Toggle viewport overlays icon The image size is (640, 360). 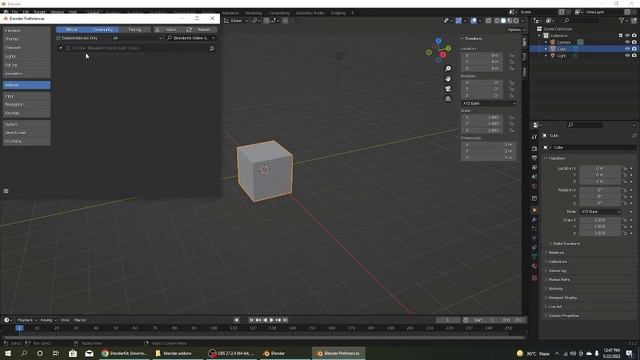click(473, 20)
